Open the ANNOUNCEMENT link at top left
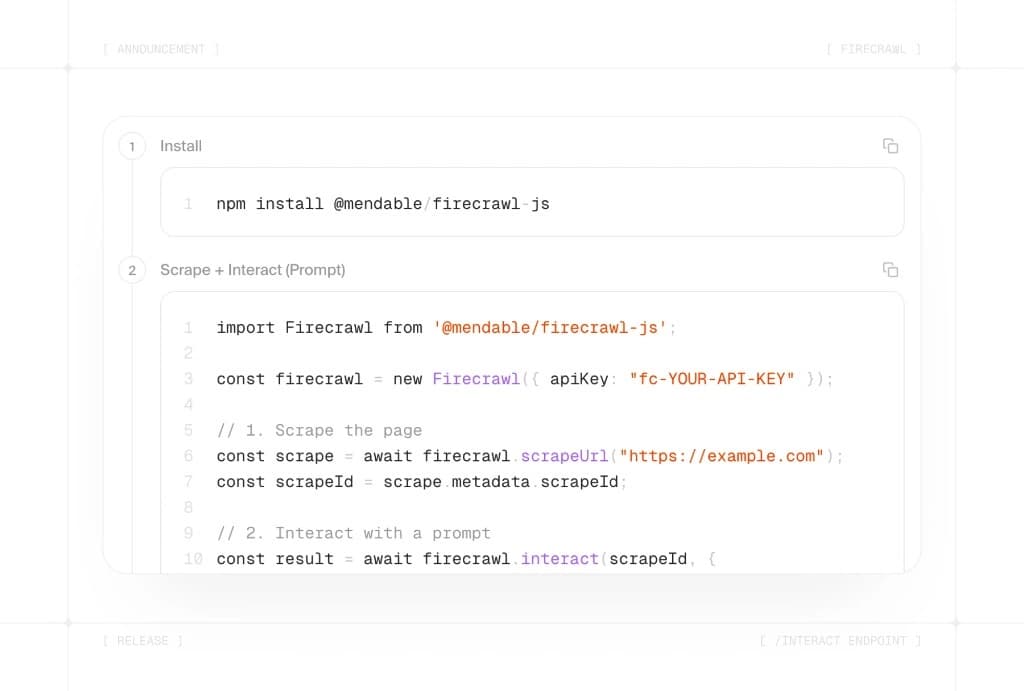 tap(160, 48)
